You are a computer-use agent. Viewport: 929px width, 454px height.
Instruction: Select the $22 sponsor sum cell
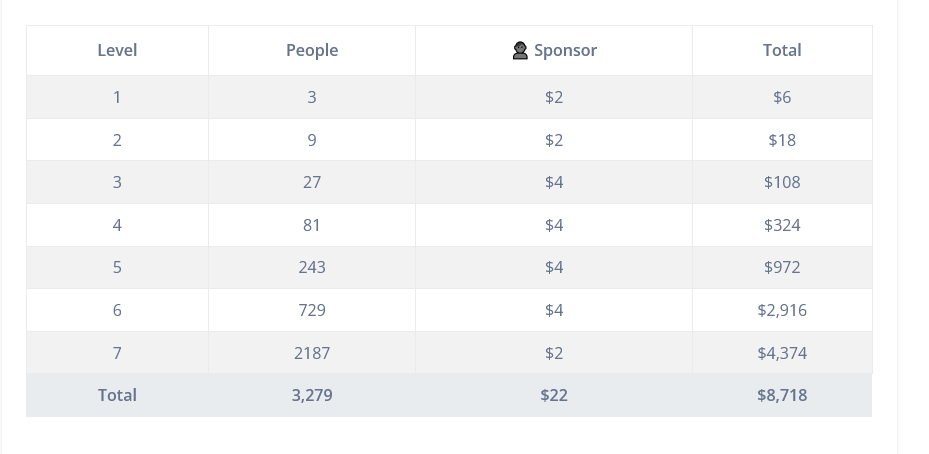pyautogui.click(x=554, y=395)
